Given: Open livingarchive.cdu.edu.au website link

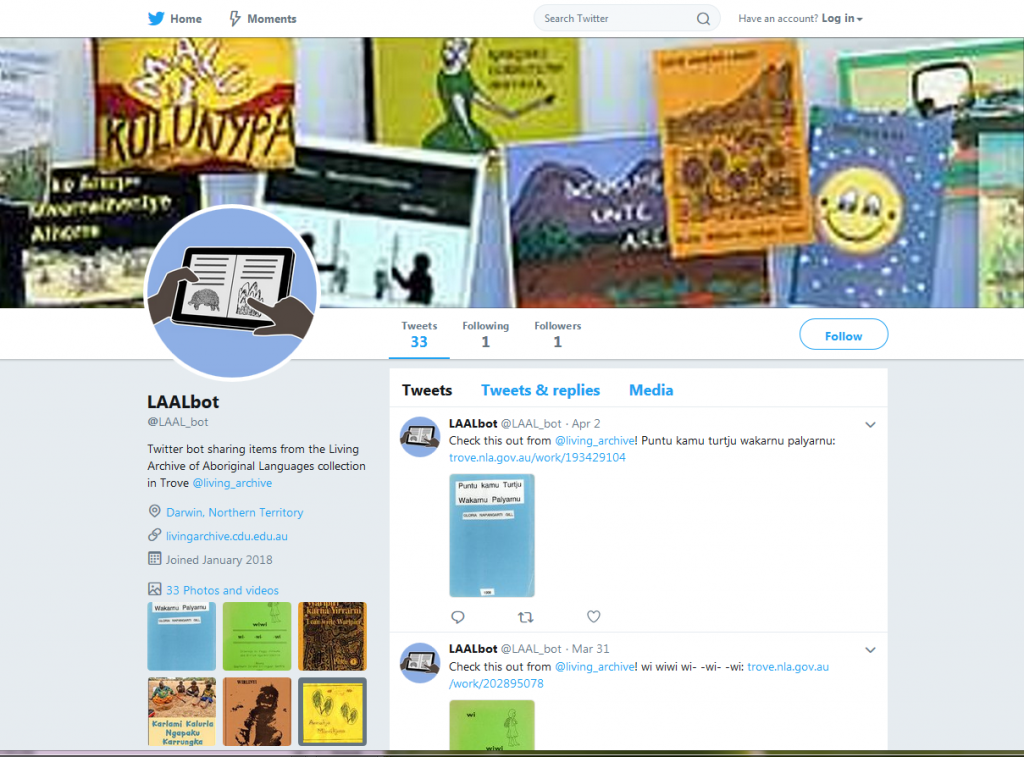Looking at the screenshot, I should 227,536.
